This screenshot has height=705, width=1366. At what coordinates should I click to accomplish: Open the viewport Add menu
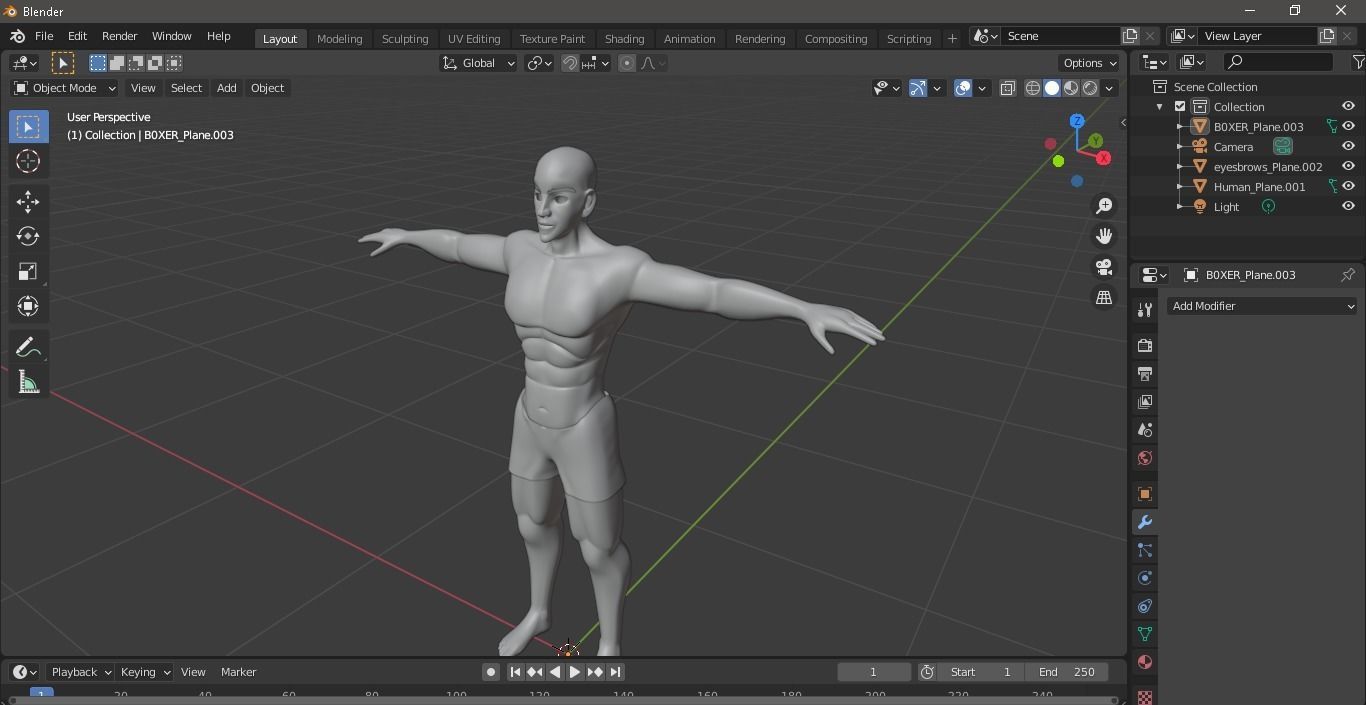pyautogui.click(x=227, y=88)
